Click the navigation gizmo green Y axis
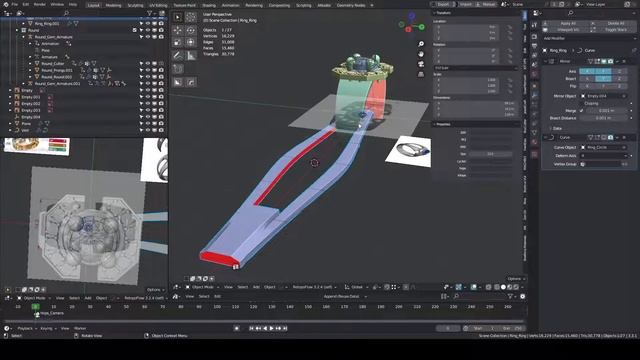 click(422, 27)
